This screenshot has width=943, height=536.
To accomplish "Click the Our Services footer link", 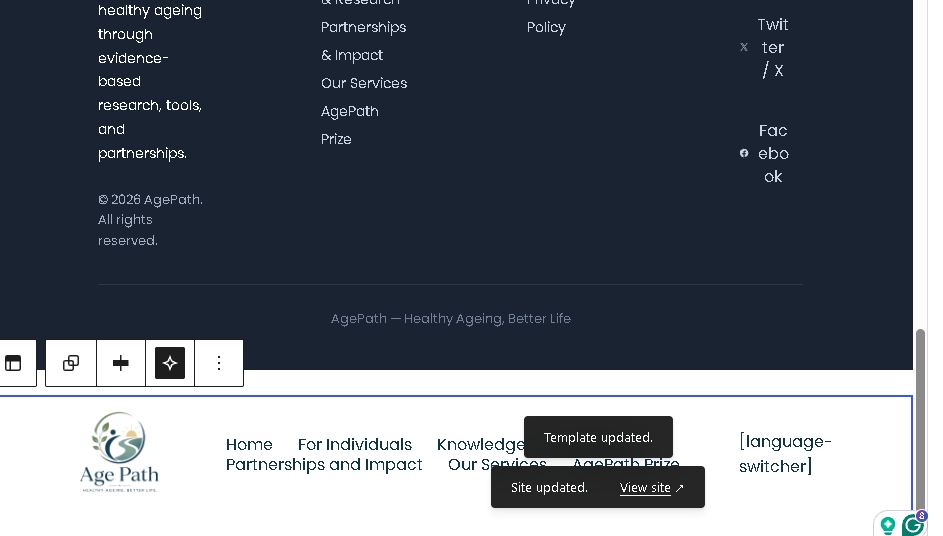I will coord(364,84).
